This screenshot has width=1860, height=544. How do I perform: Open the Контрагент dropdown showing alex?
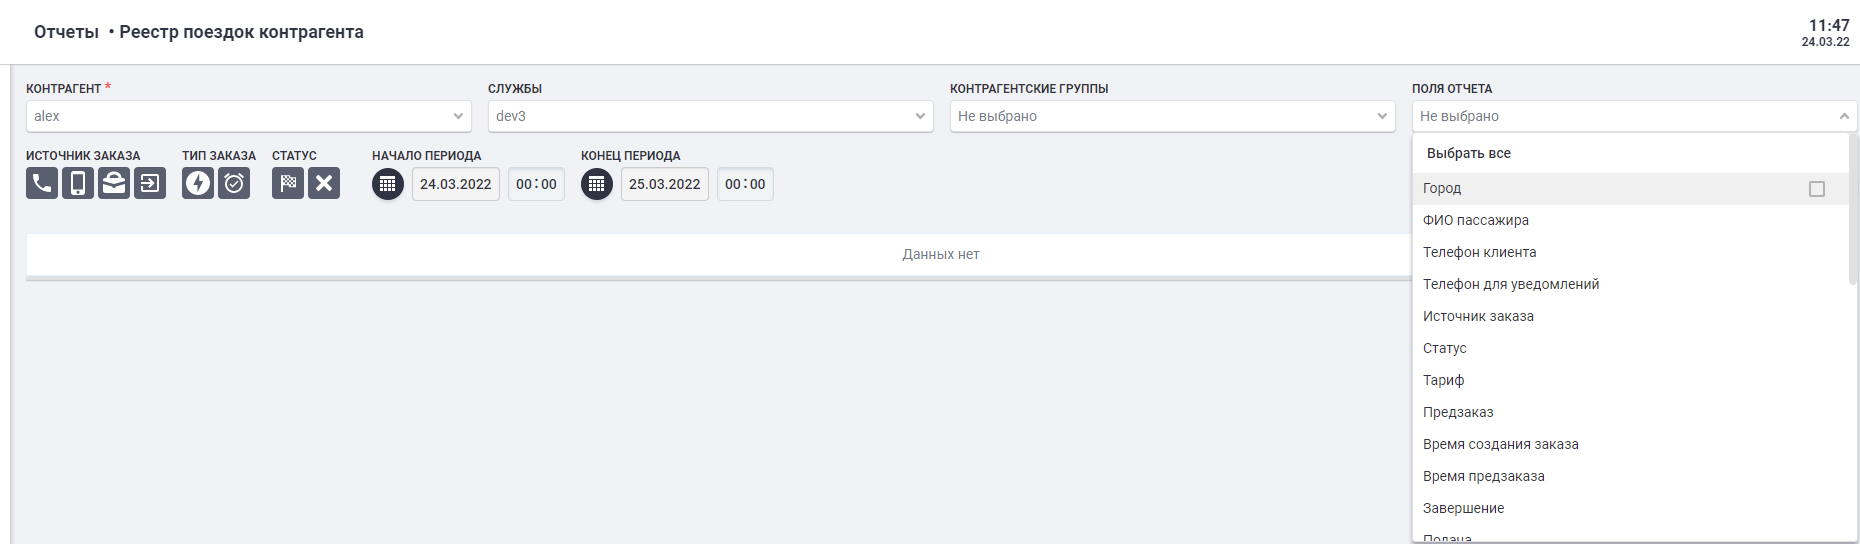tap(248, 116)
